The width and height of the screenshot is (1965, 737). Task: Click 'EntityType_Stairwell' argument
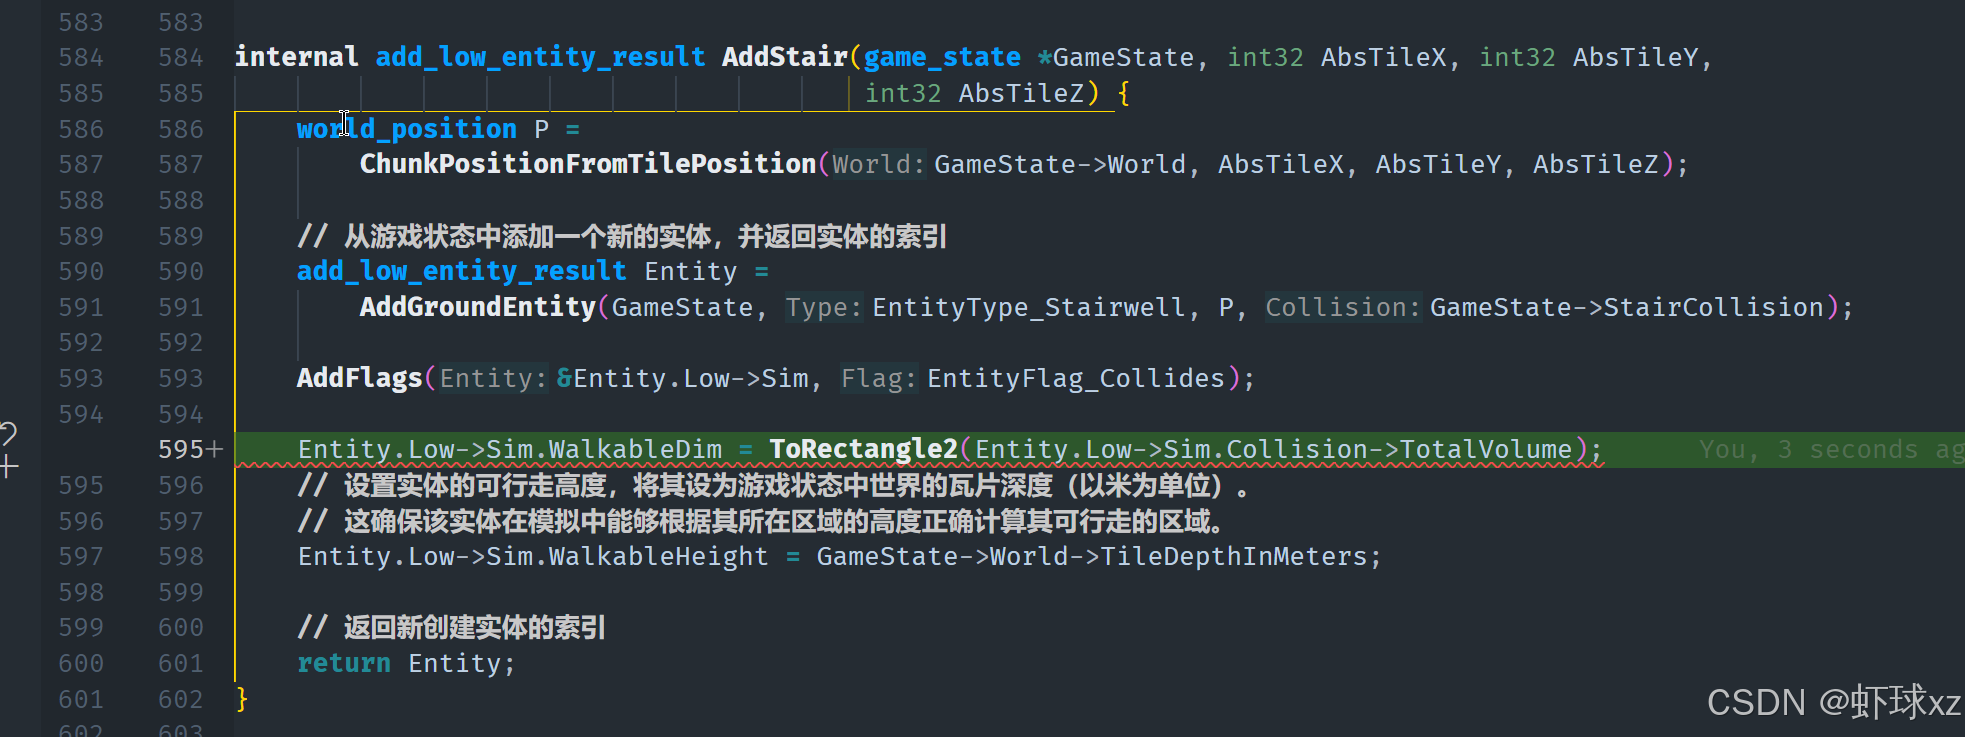click(1029, 307)
